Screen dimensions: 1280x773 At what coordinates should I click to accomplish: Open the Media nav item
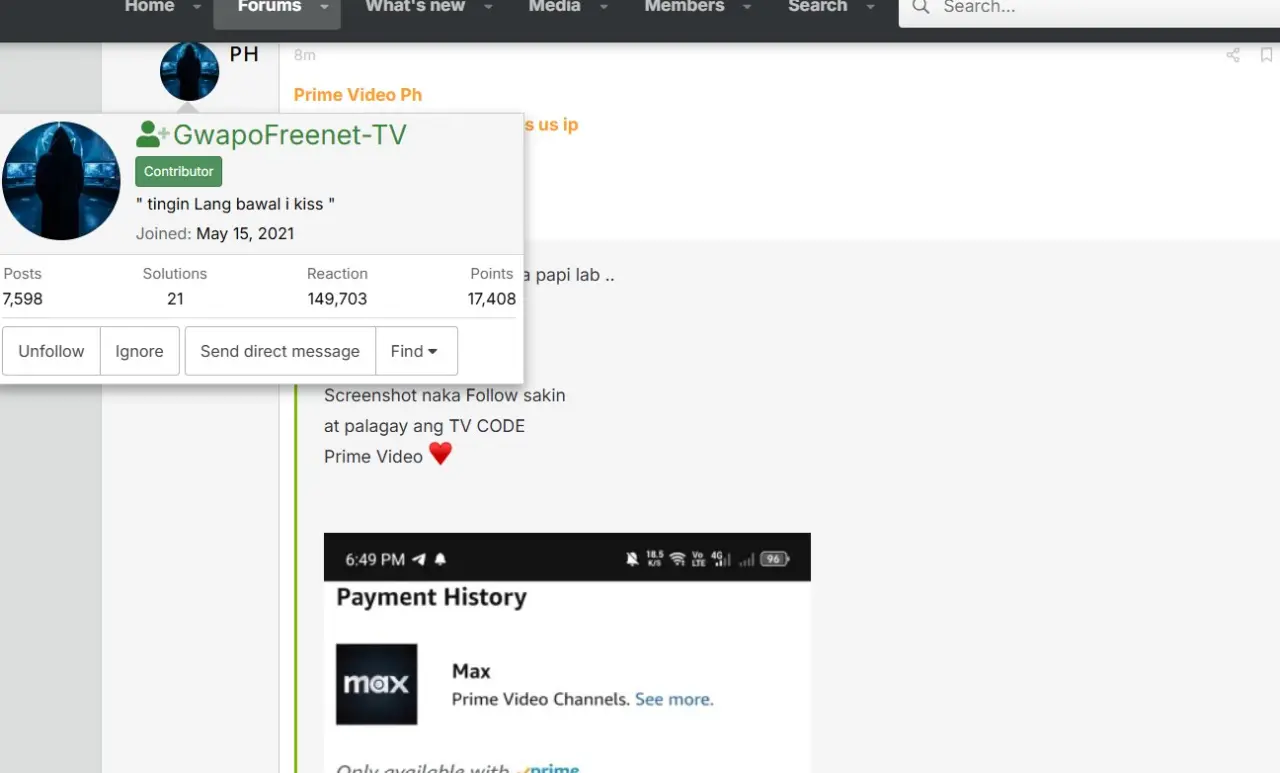point(554,6)
